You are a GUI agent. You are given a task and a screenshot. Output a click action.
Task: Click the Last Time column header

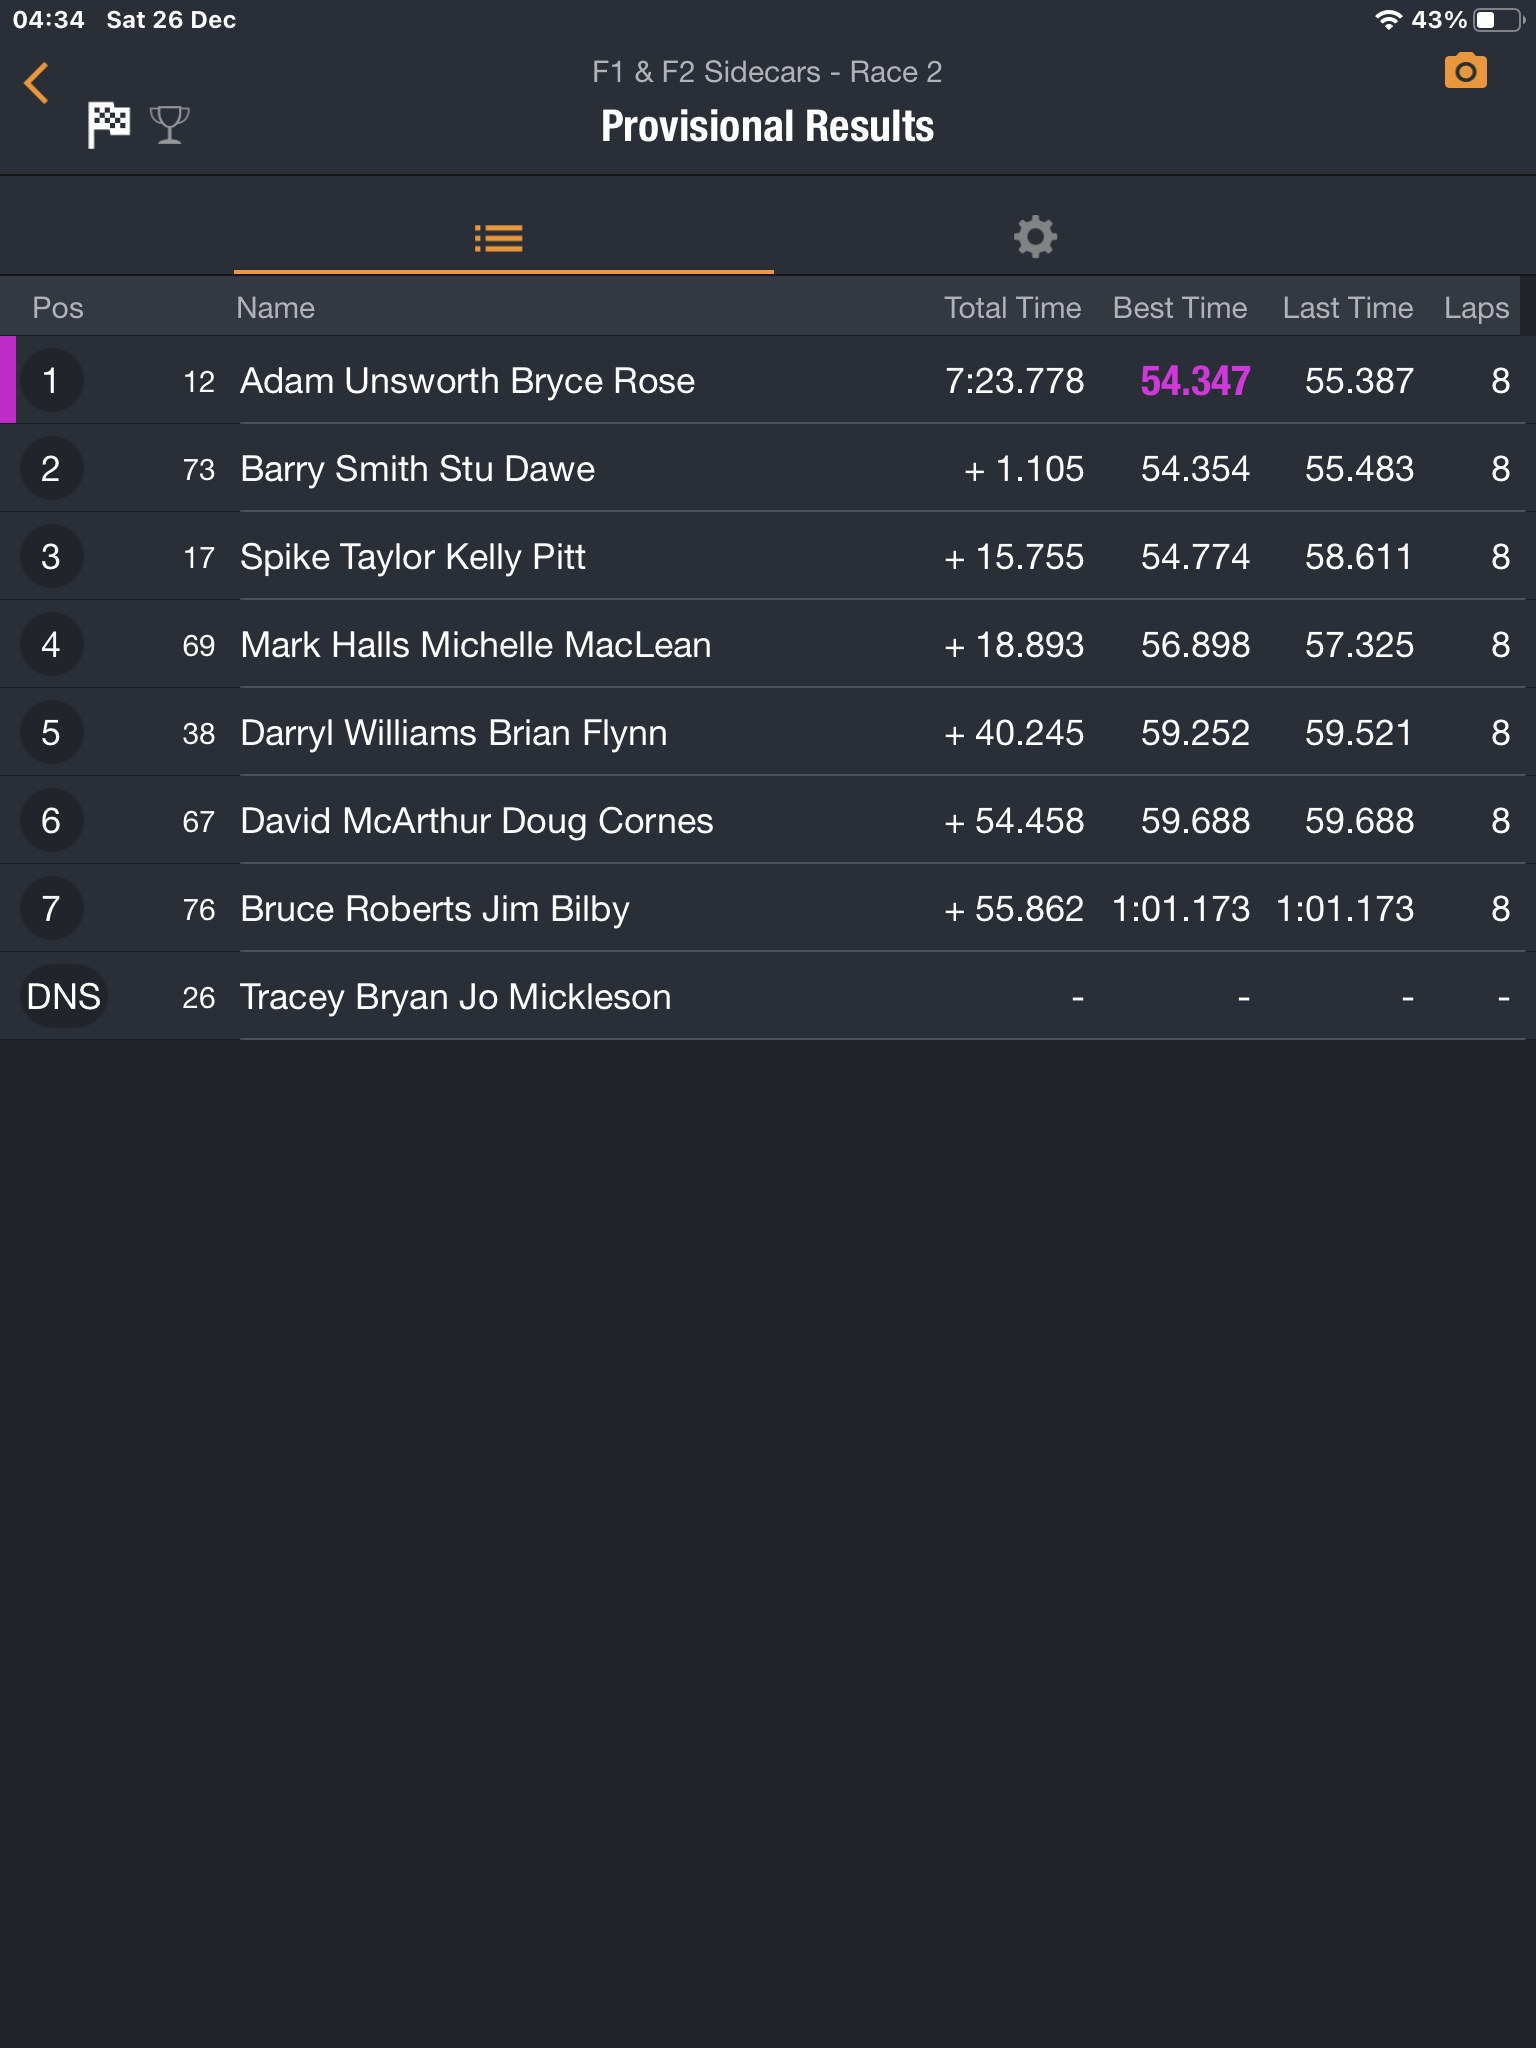[x=1348, y=308]
